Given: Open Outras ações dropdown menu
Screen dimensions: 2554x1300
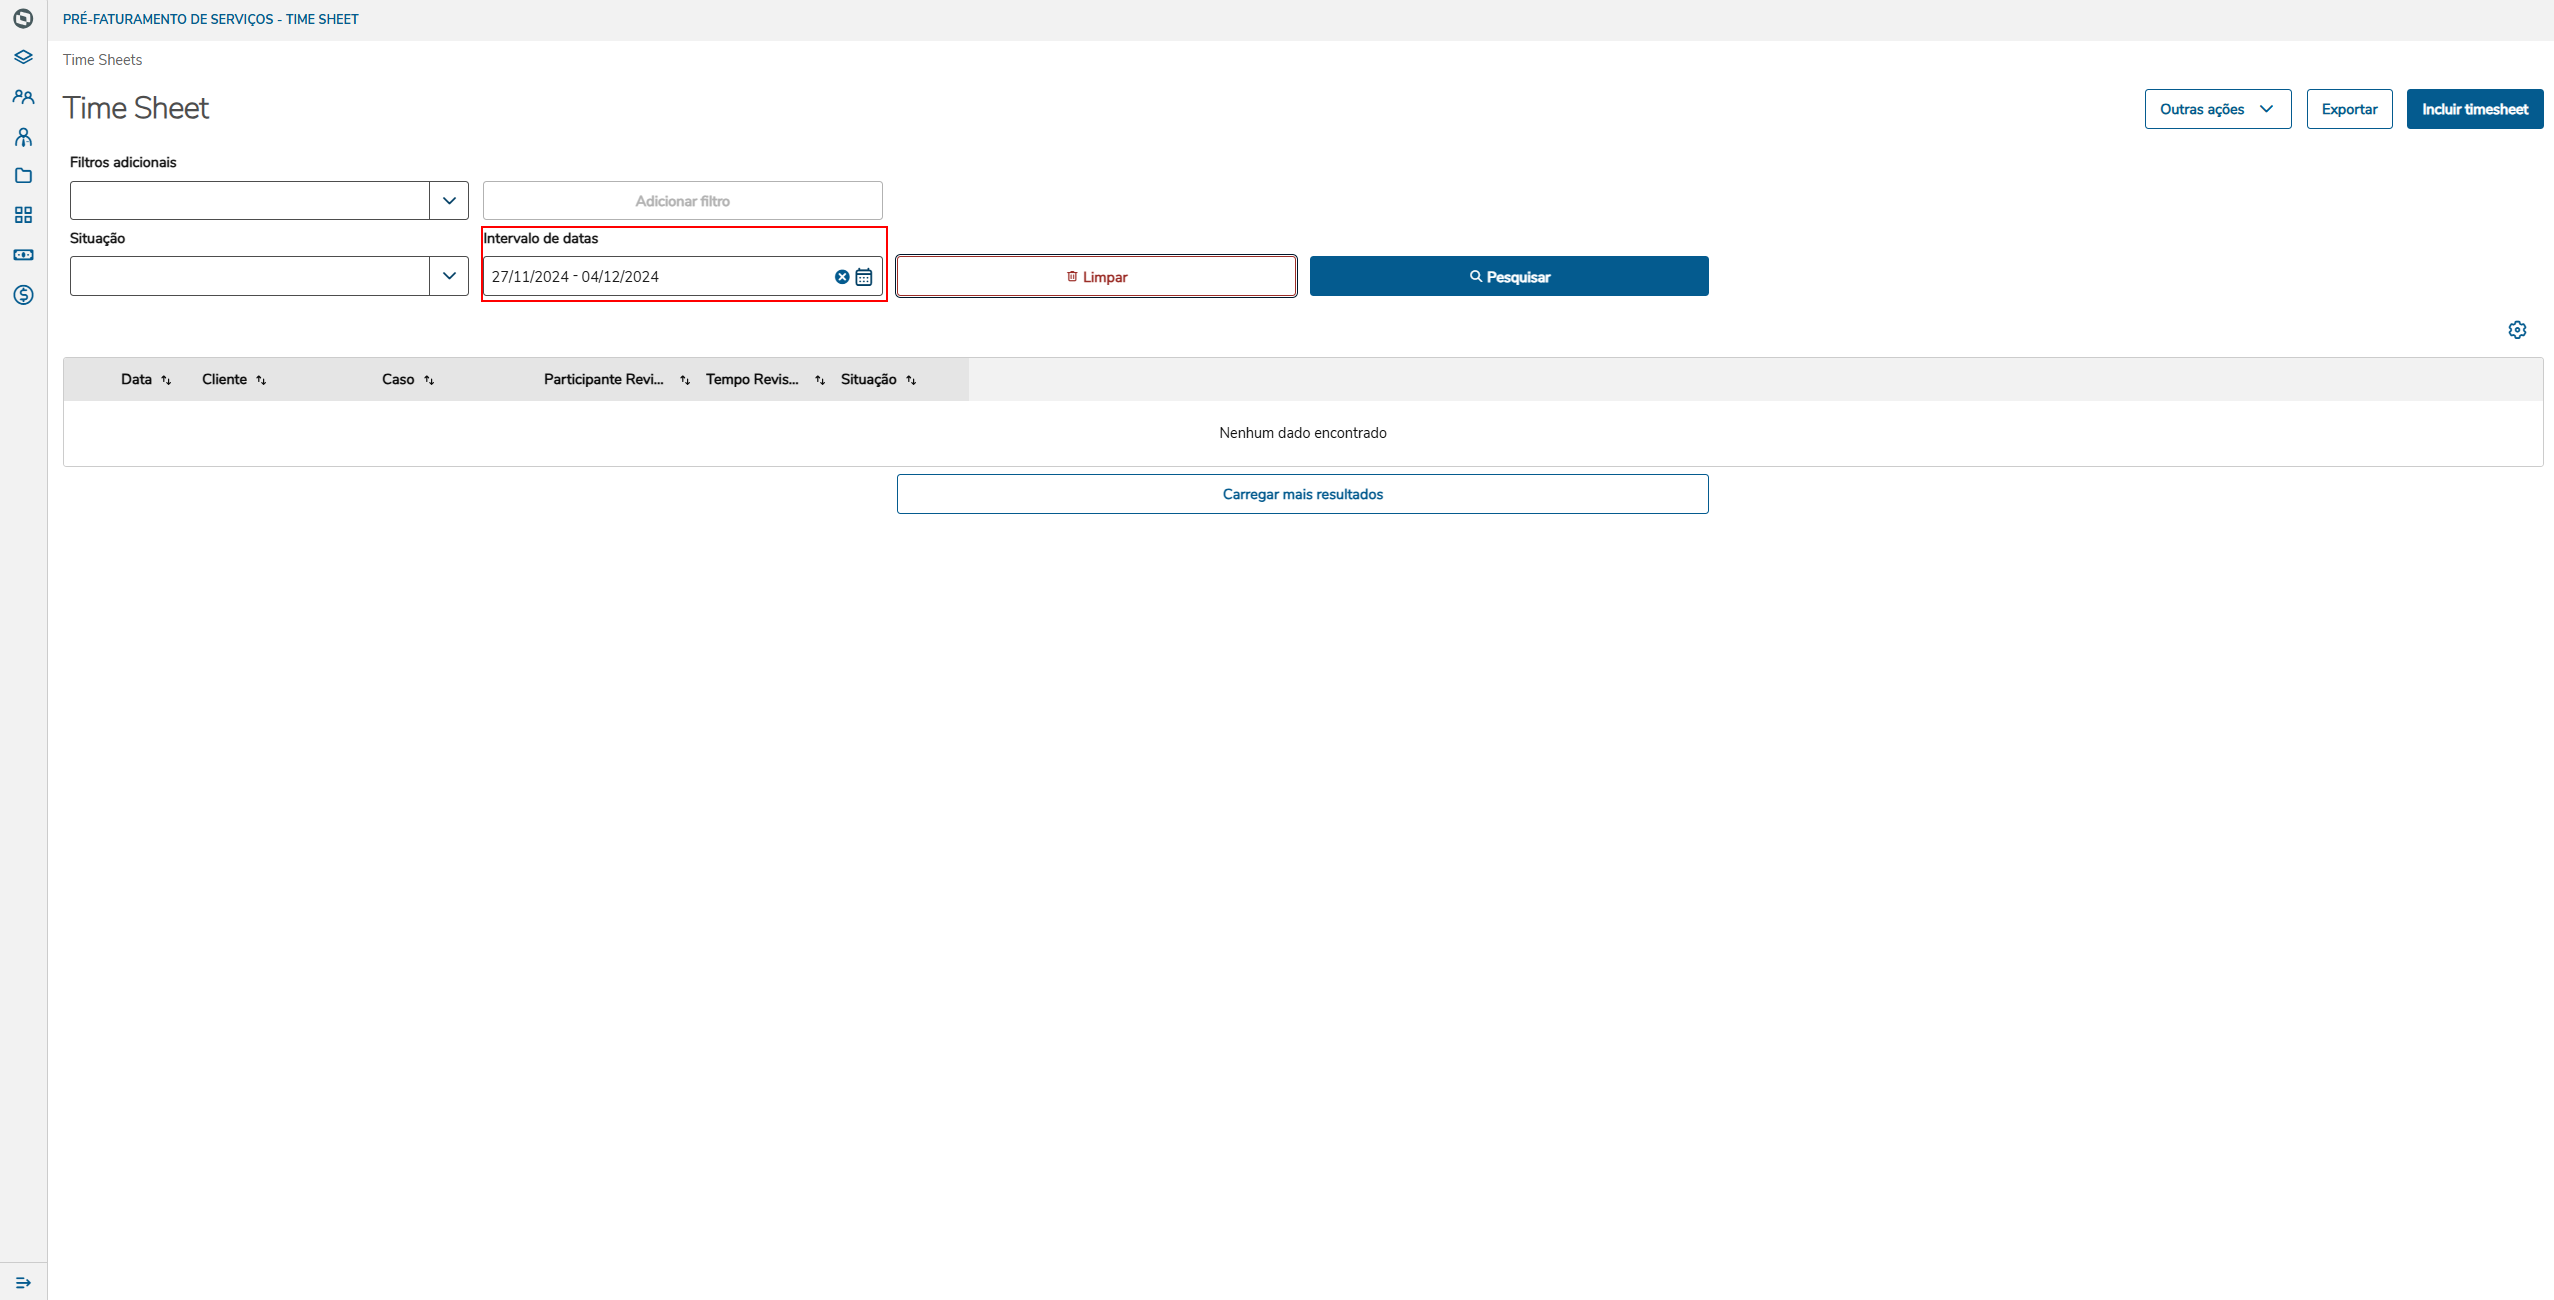Looking at the screenshot, I should pyautogui.click(x=2217, y=109).
